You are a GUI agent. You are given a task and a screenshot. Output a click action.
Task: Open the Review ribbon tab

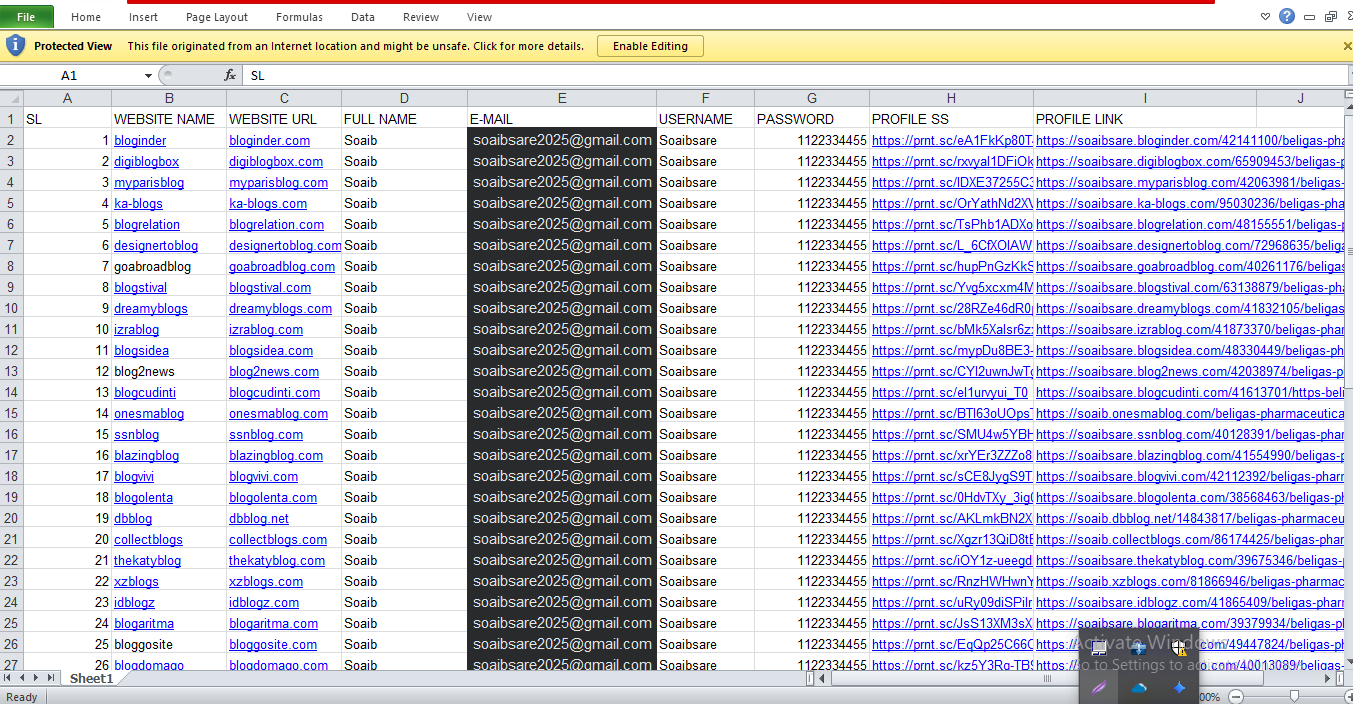pos(421,17)
